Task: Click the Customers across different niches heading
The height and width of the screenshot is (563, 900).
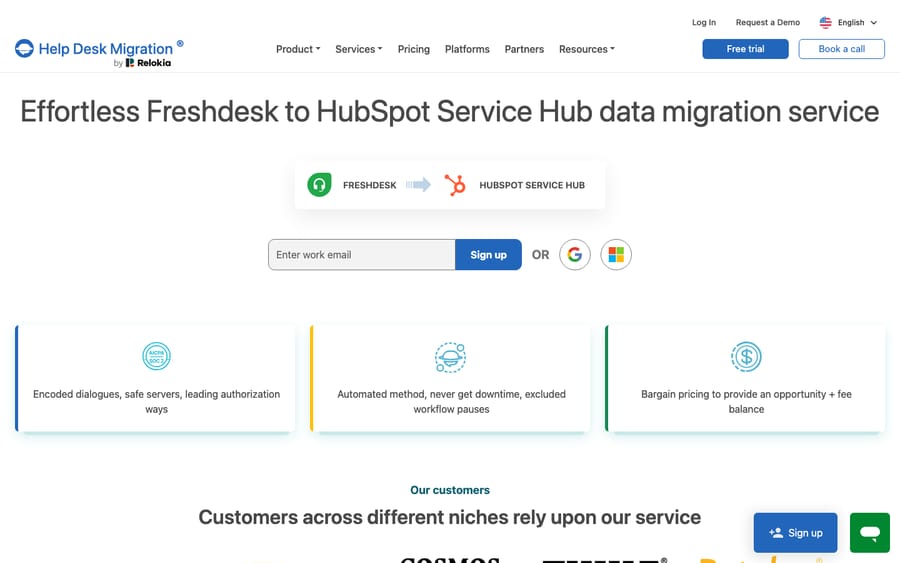Action: tap(449, 517)
